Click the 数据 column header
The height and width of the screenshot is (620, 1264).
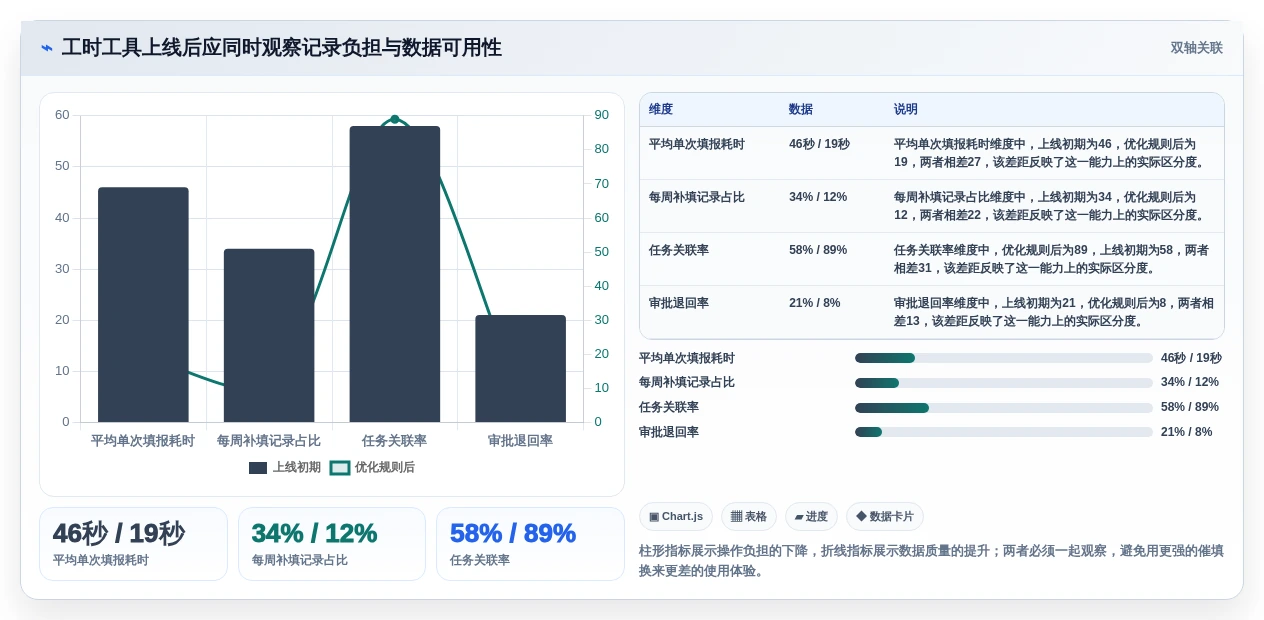click(801, 109)
